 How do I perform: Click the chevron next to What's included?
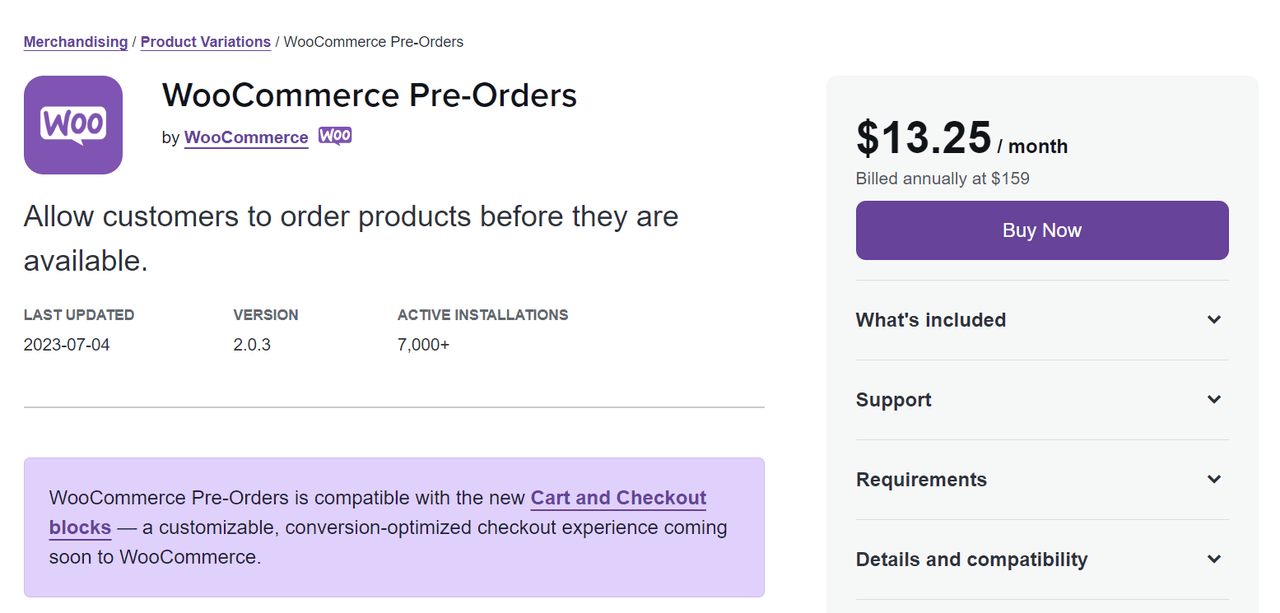tap(1214, 320)
